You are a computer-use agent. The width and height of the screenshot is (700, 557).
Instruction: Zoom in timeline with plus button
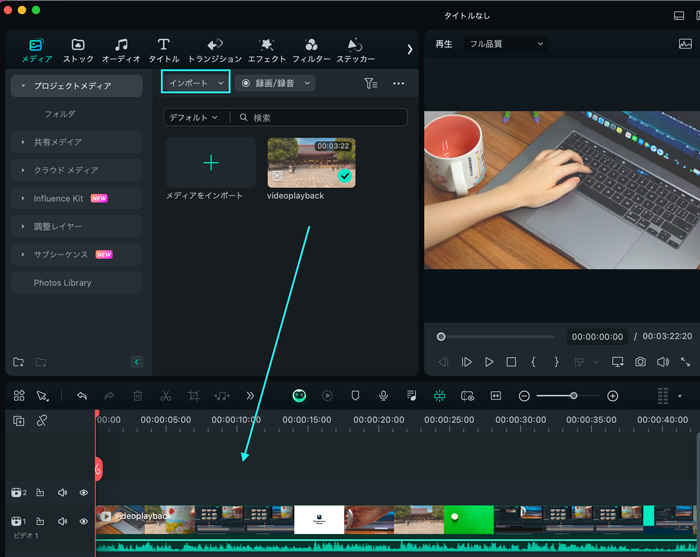pos(612,396)
